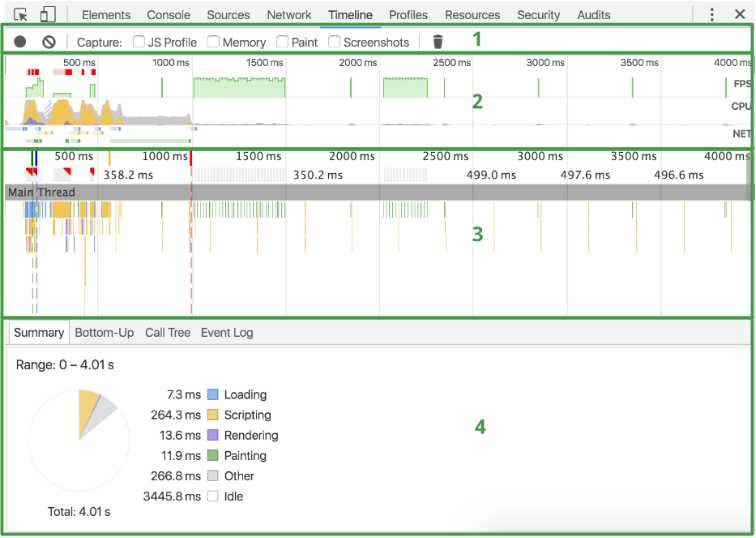Switch to the Audits tab

594,15
